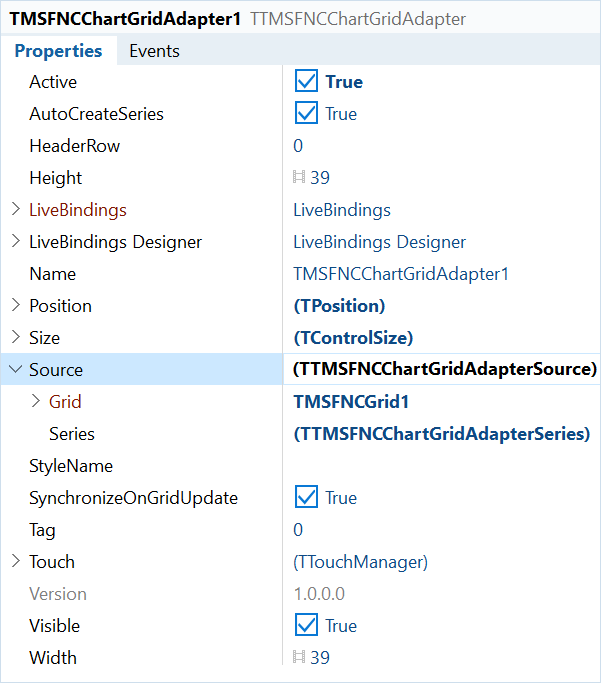
Task: Click the Height value icon
Action: click(x=299, y=177)
